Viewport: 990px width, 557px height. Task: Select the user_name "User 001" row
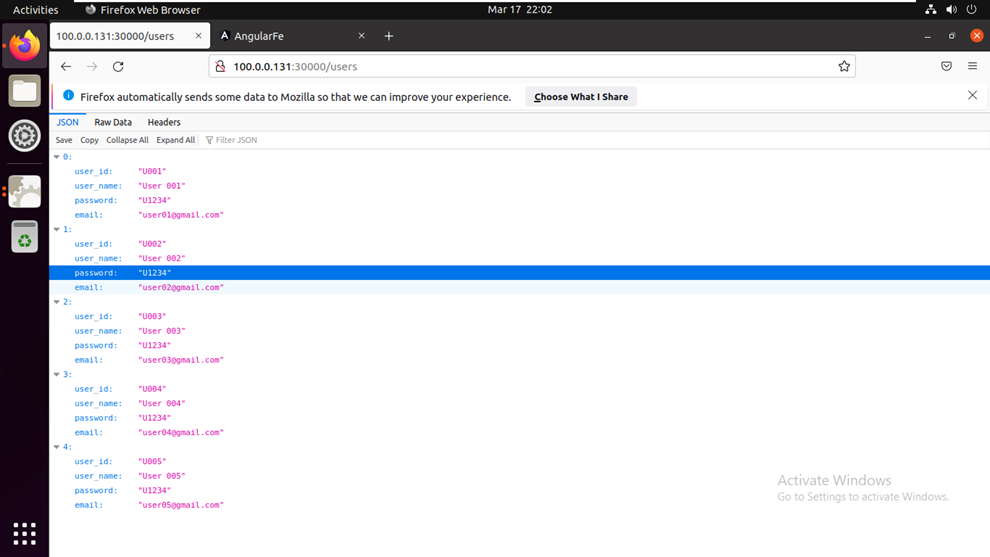click(x=519, y=186)
